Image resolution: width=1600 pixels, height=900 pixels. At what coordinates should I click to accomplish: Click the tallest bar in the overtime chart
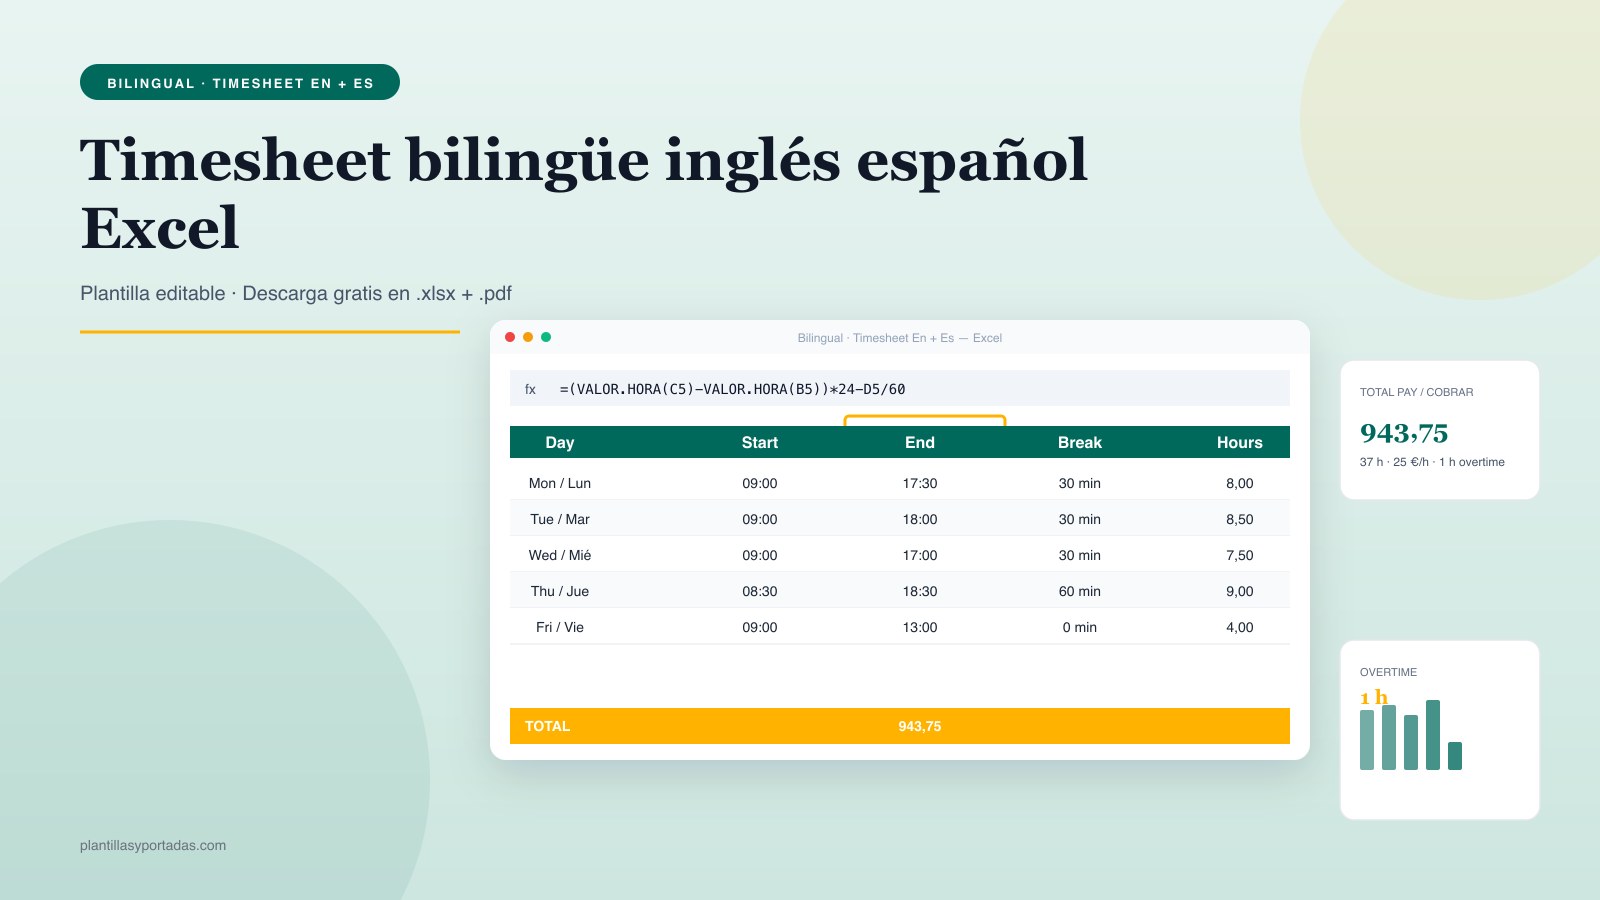[1433, 735]
